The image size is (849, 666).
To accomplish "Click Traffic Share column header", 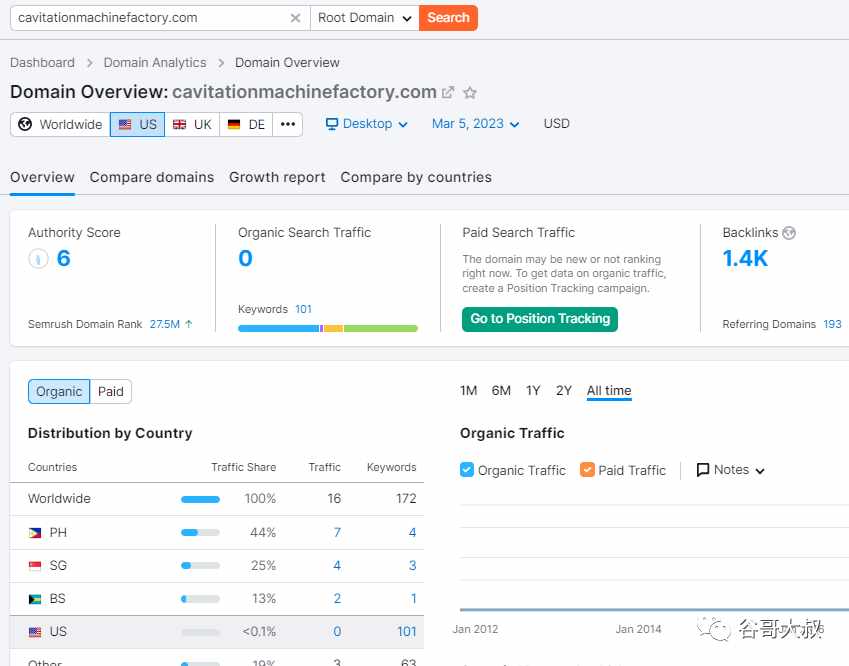I will coord(244,467).
